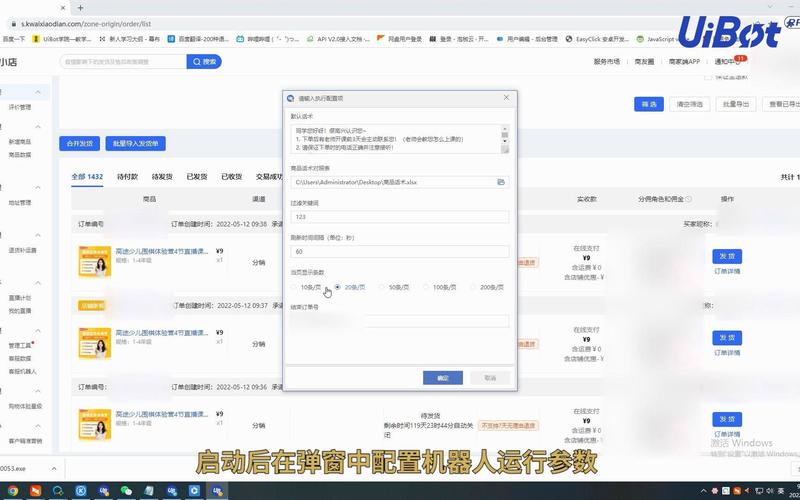Focus the refresh interval field containing 60
The width and height of the screenshot is (800, 500).
(399, 252)
